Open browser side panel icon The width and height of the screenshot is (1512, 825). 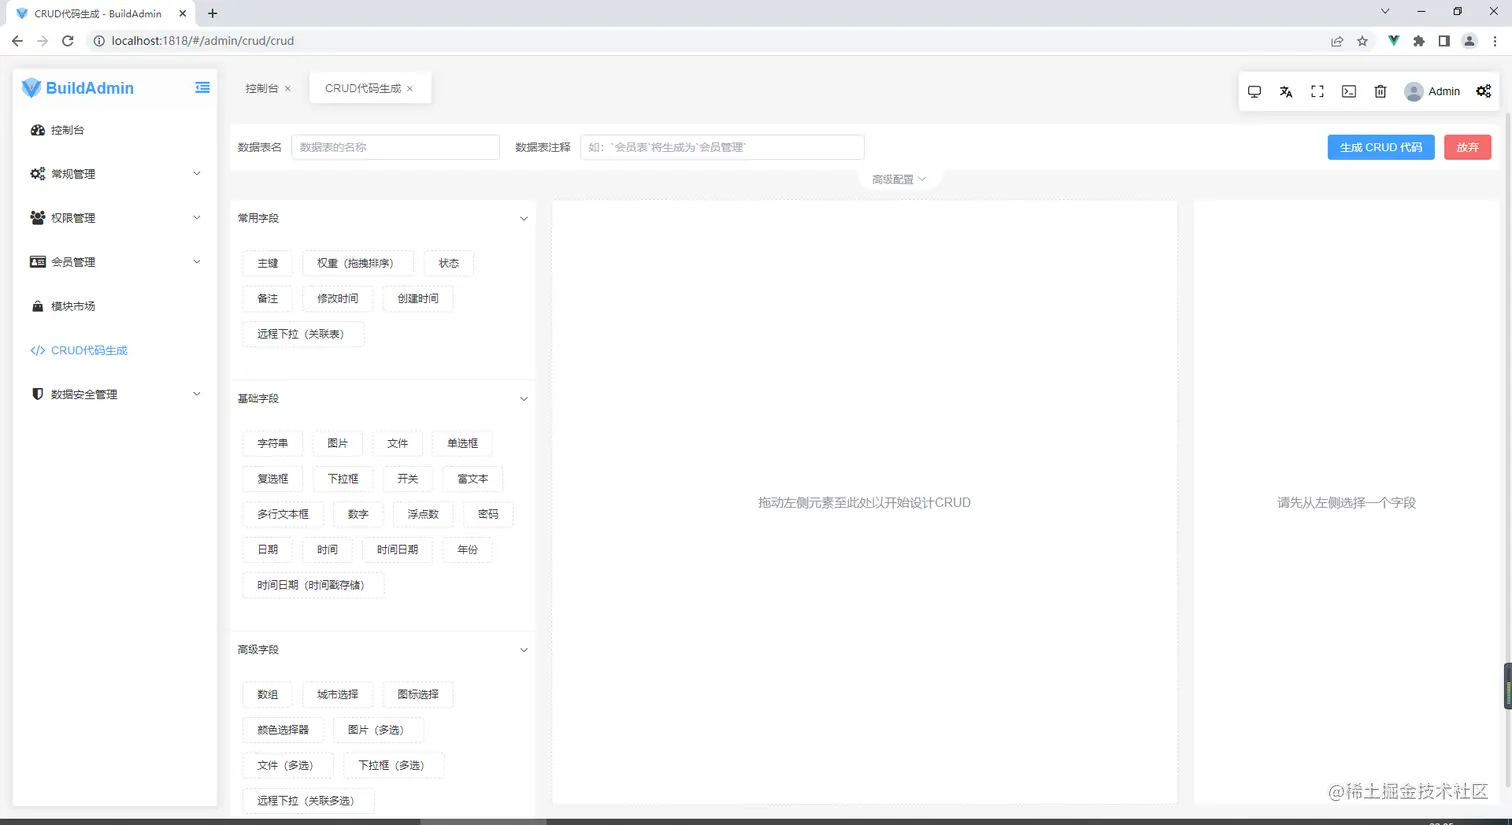1444,41
